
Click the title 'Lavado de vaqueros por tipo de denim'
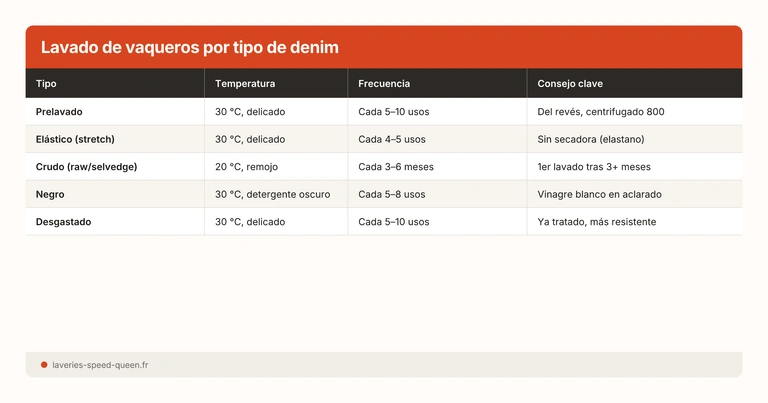189,48
